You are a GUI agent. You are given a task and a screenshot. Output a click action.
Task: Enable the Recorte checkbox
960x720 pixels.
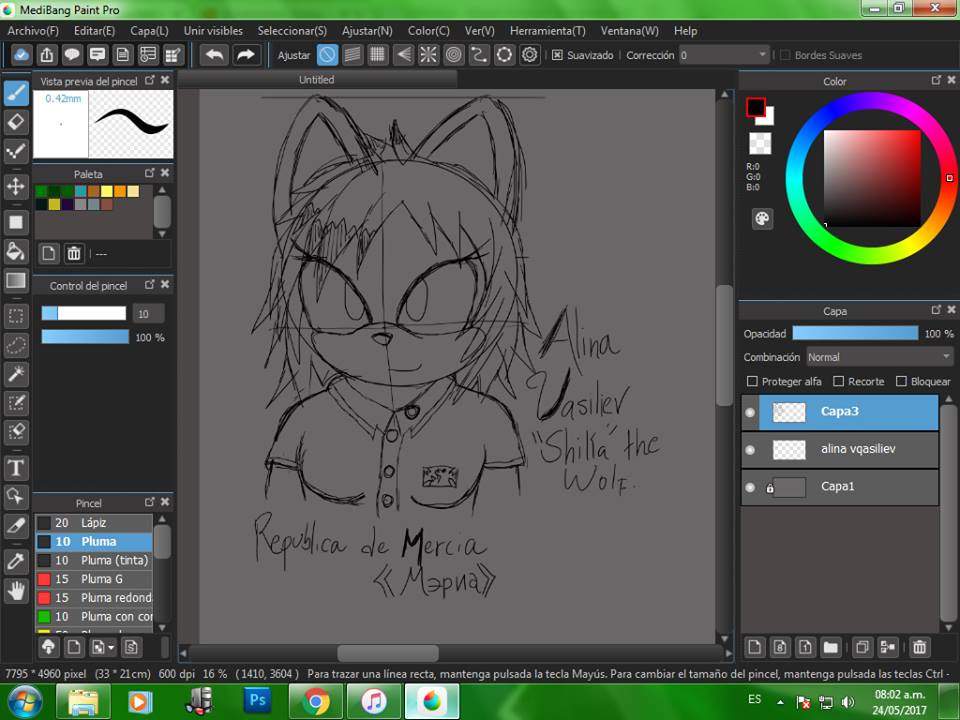click(839, 381)
